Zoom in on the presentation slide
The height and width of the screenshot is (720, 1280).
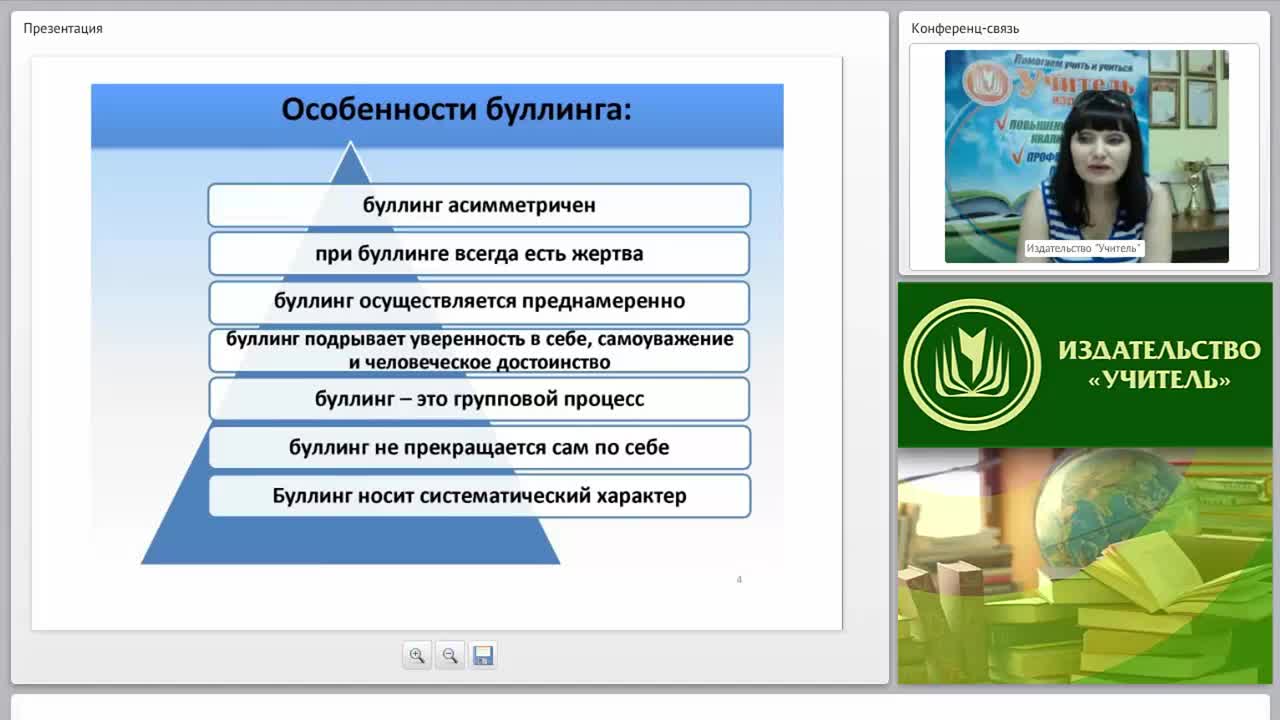417,655
